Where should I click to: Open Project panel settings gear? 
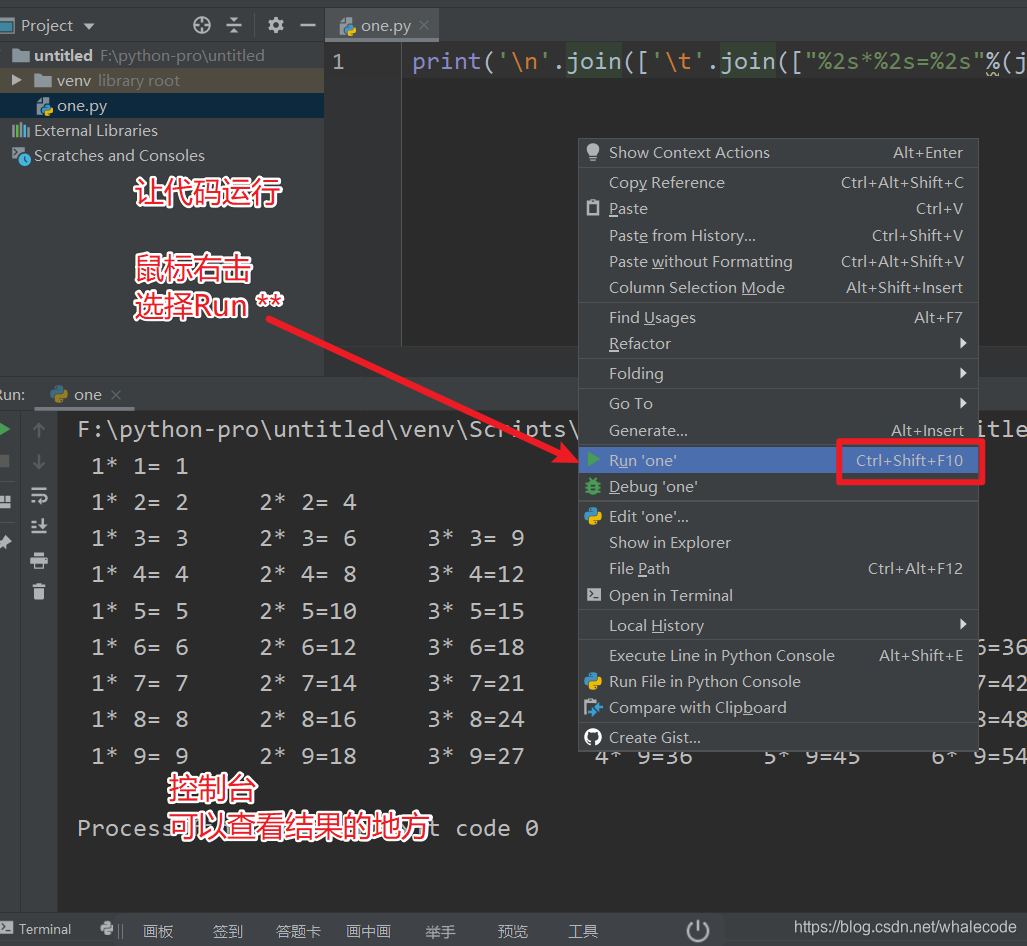(x=276, y=26)
